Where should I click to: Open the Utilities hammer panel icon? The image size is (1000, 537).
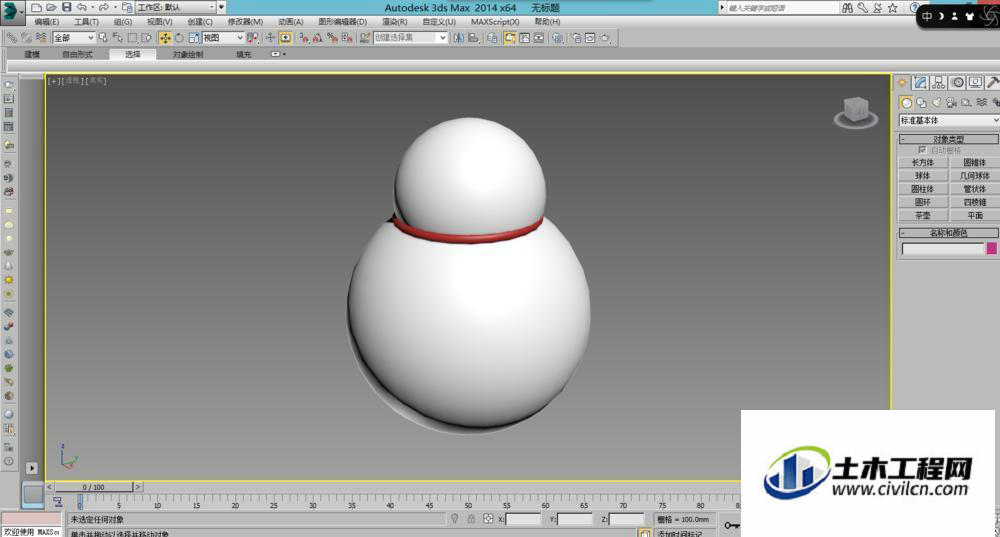click(992, 82)
